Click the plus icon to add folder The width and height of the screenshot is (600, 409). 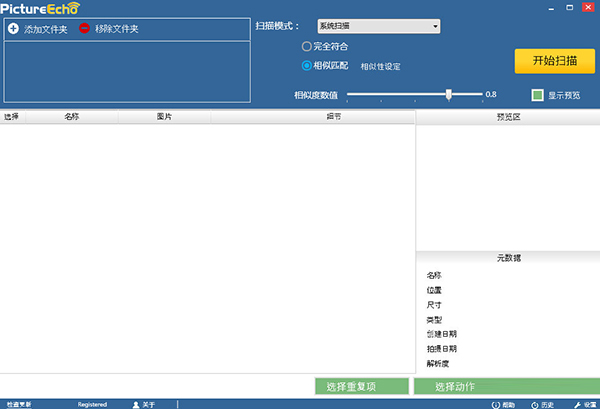click(13, 29)
